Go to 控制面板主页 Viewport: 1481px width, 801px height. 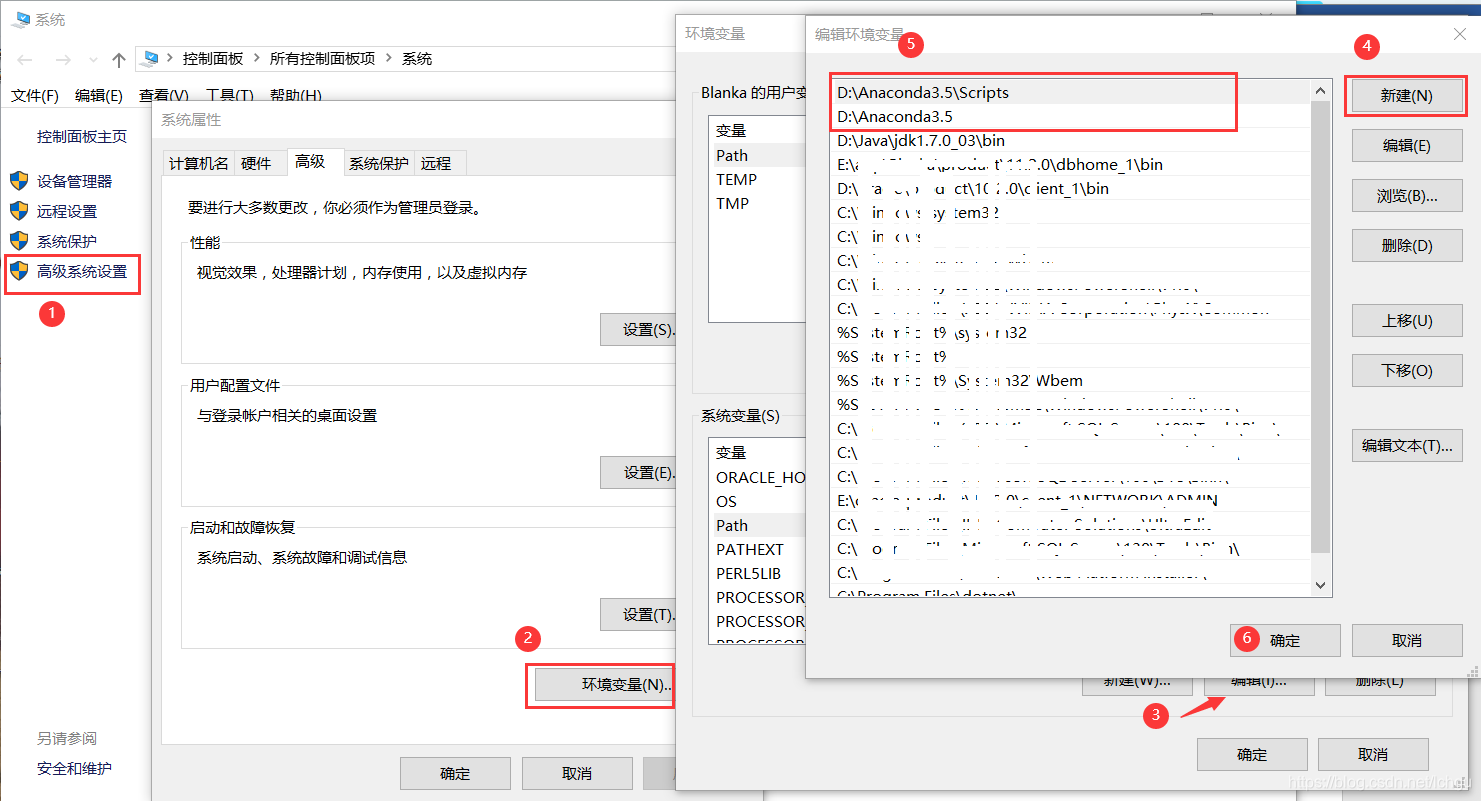click(82, 136)
